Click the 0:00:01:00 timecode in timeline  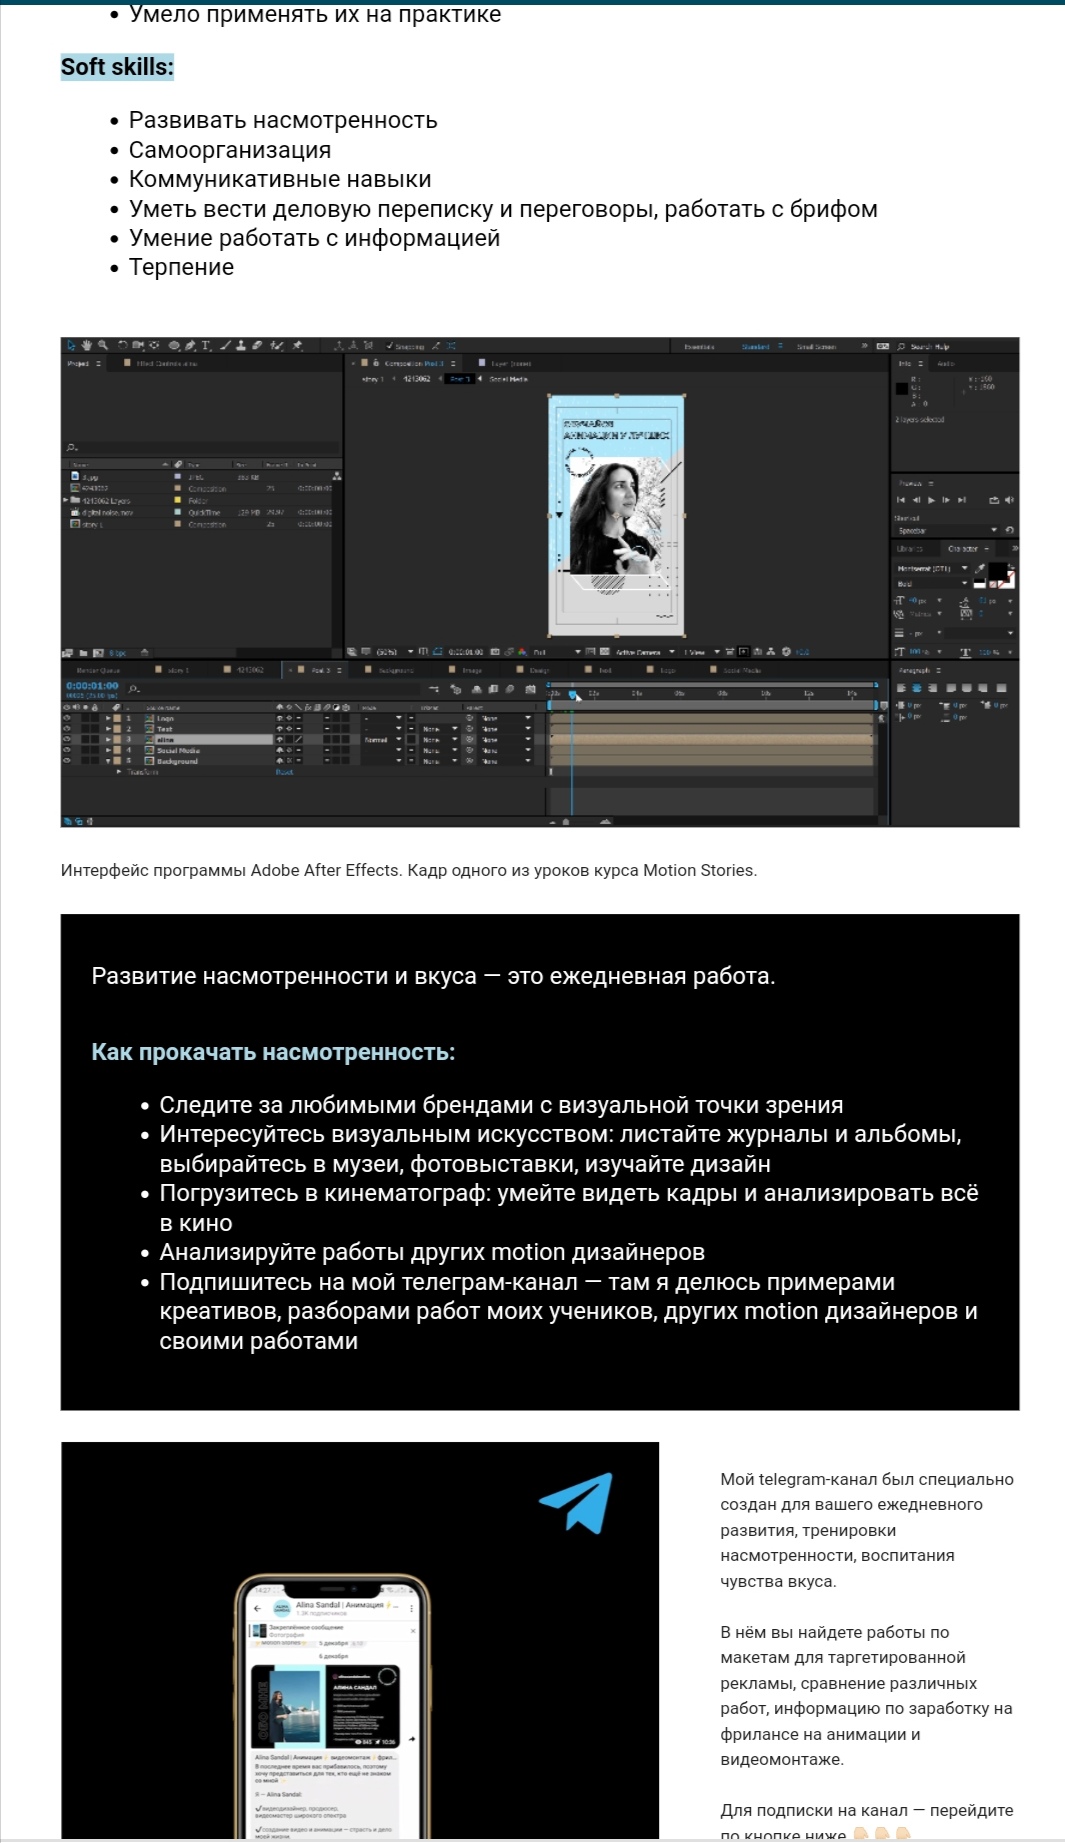tap(92, 686)
